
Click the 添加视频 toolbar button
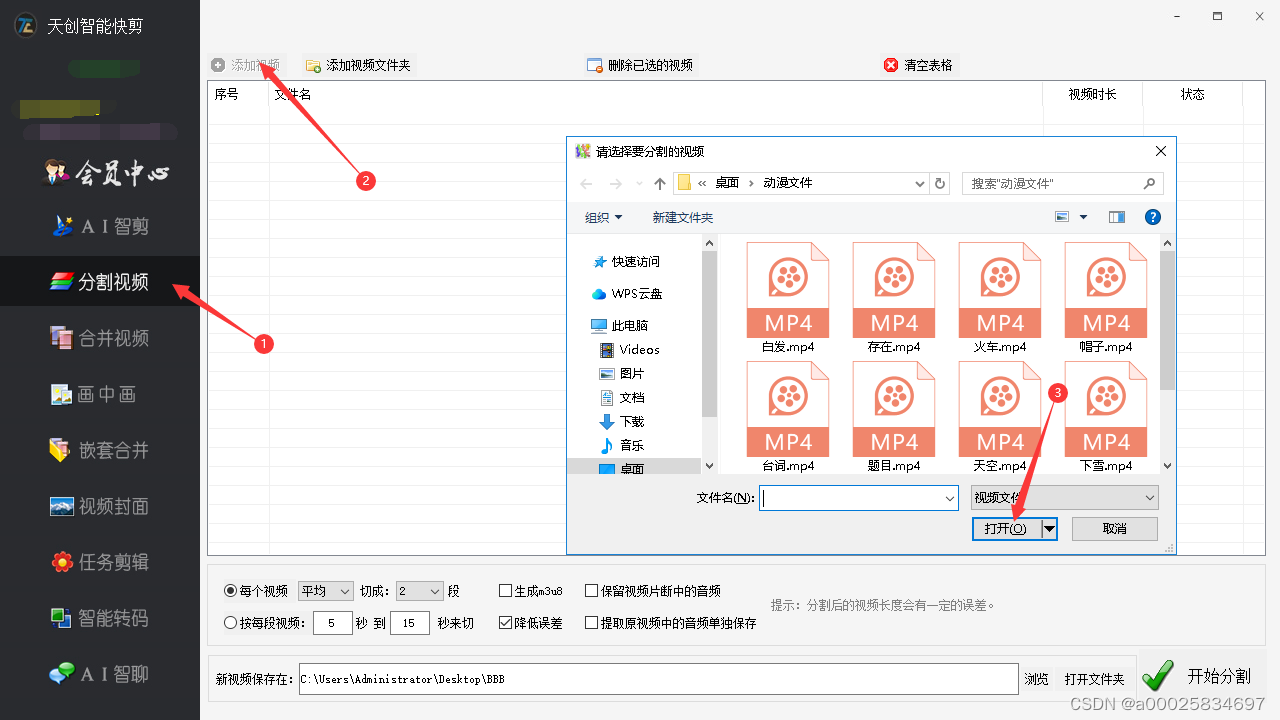246,65
